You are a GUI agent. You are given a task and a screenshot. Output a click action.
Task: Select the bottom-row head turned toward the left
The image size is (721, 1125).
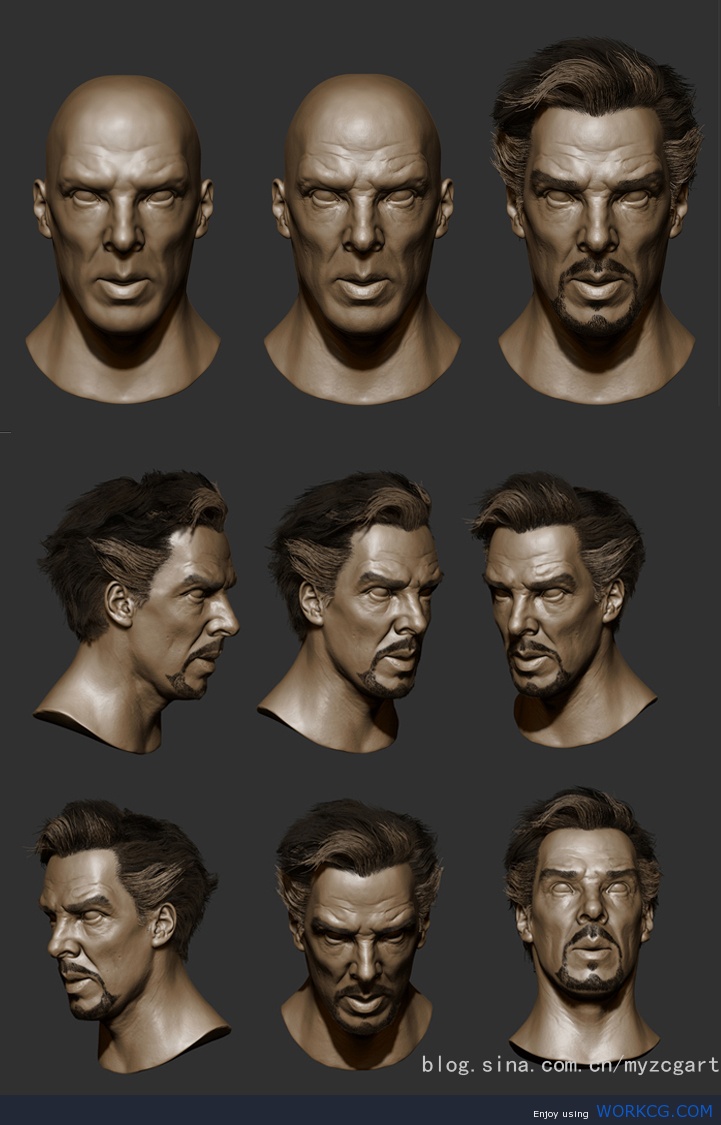pyautogui.click(x=133, y=936)
